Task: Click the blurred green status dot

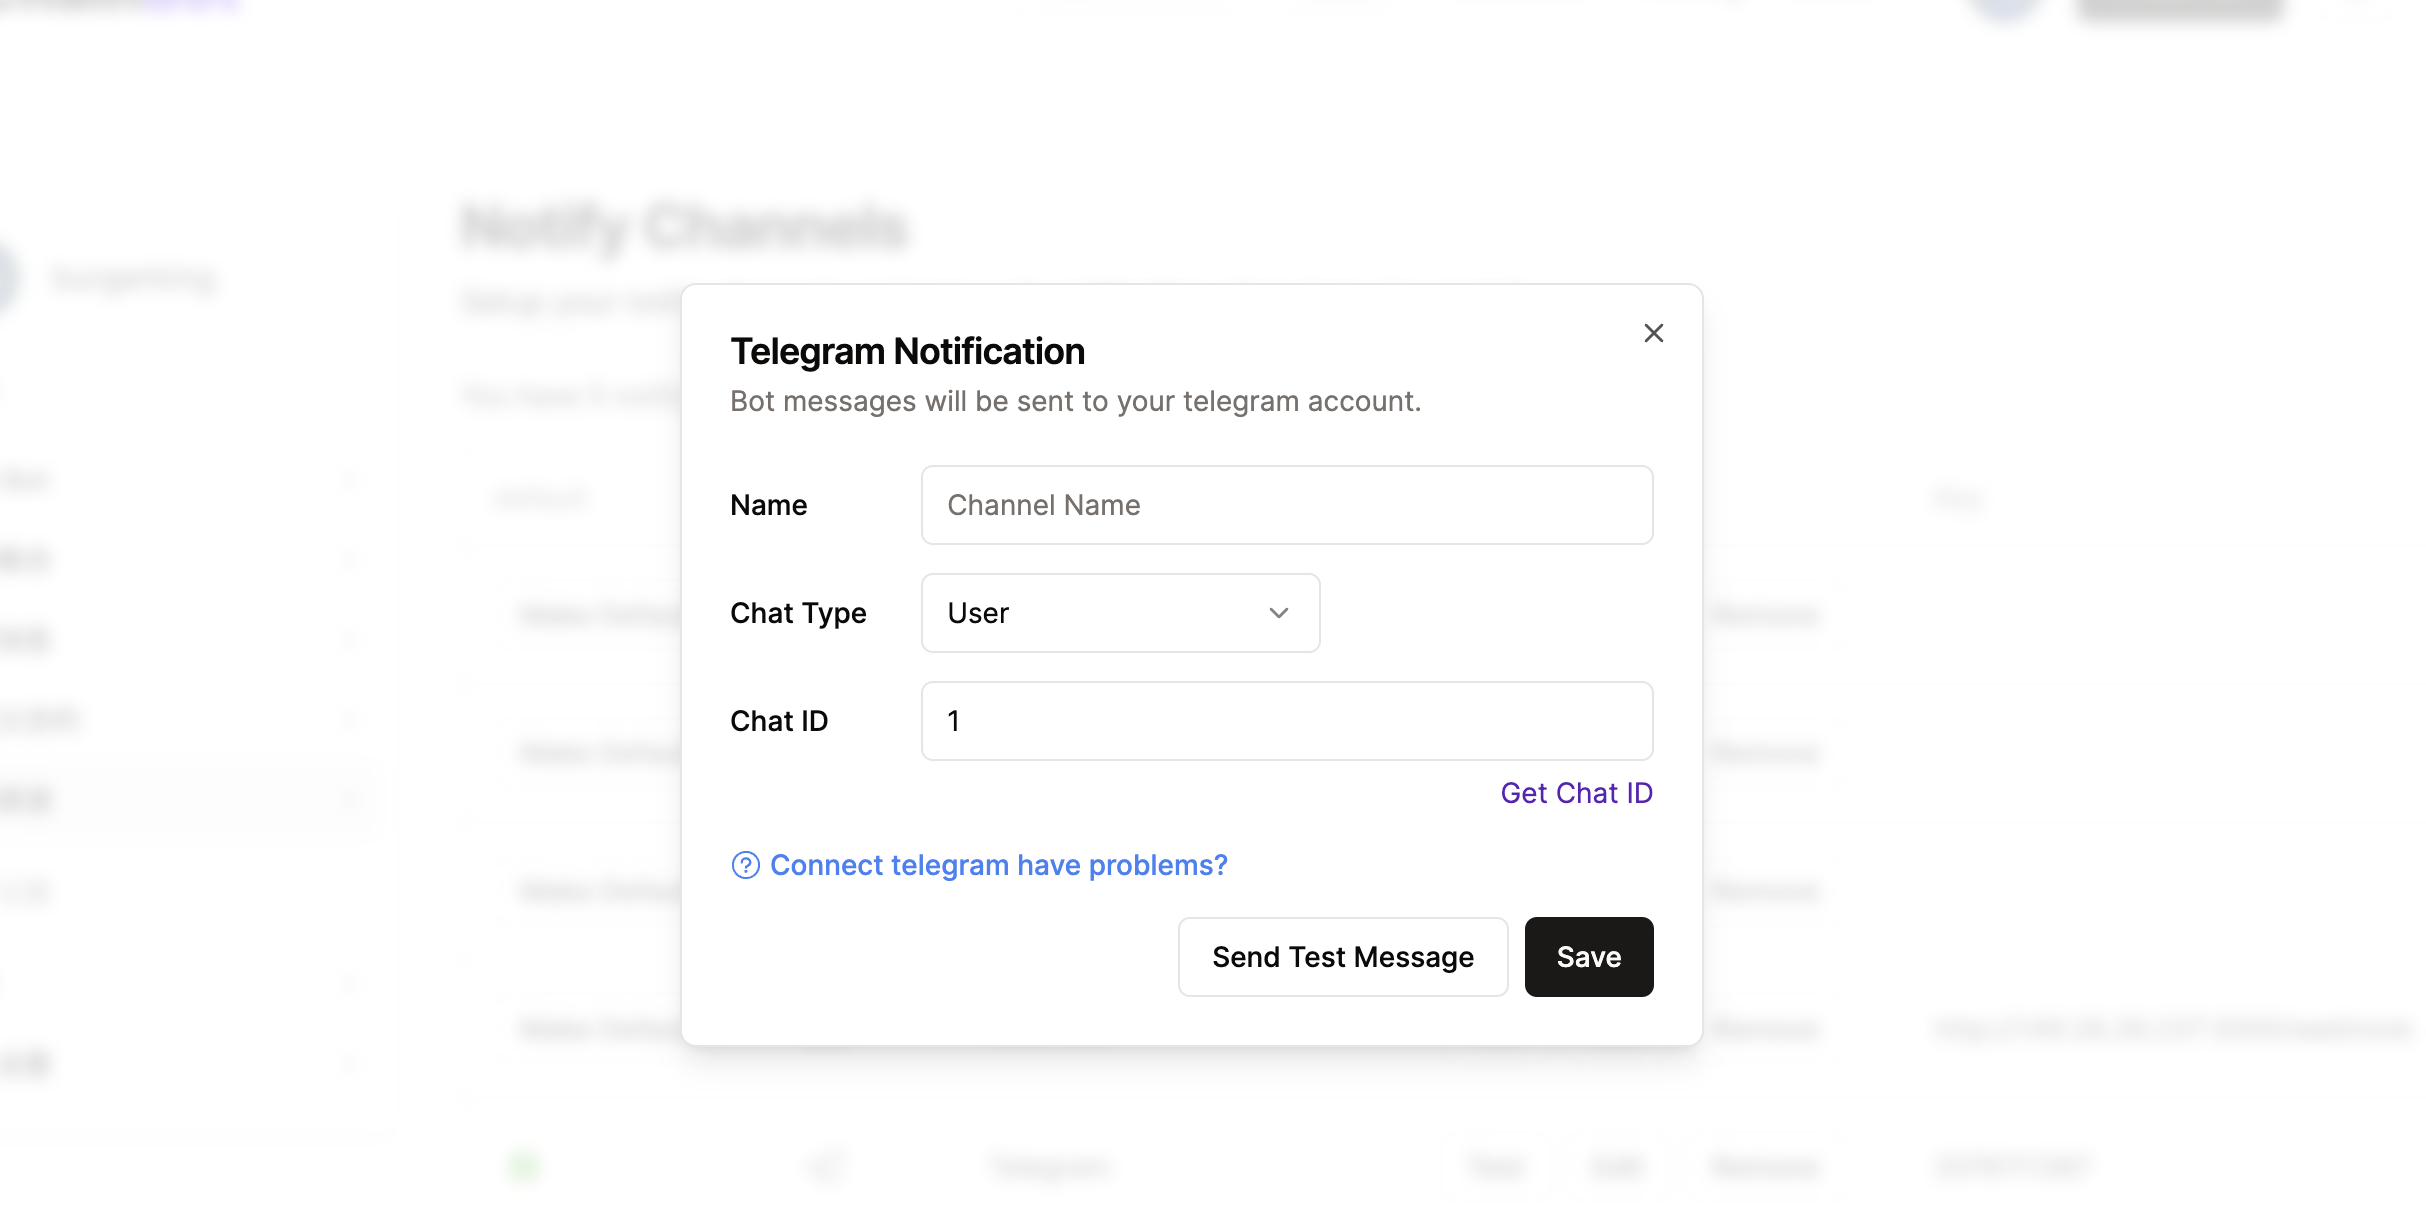Action: click(x=523, y=1166)
